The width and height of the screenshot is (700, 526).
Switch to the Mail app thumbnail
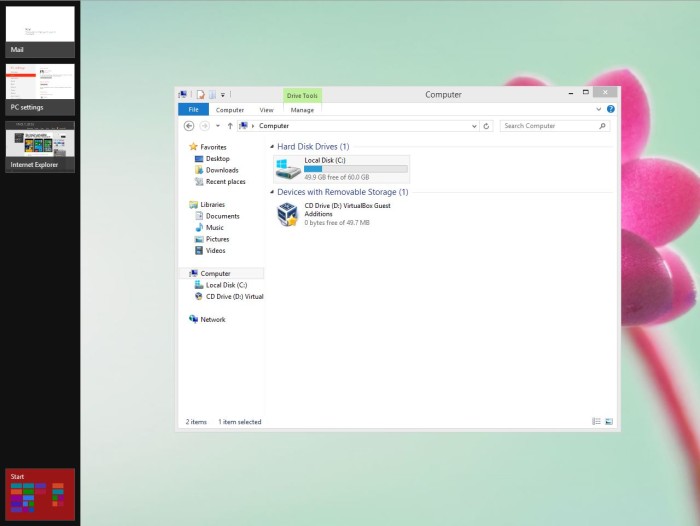point(40,32)
